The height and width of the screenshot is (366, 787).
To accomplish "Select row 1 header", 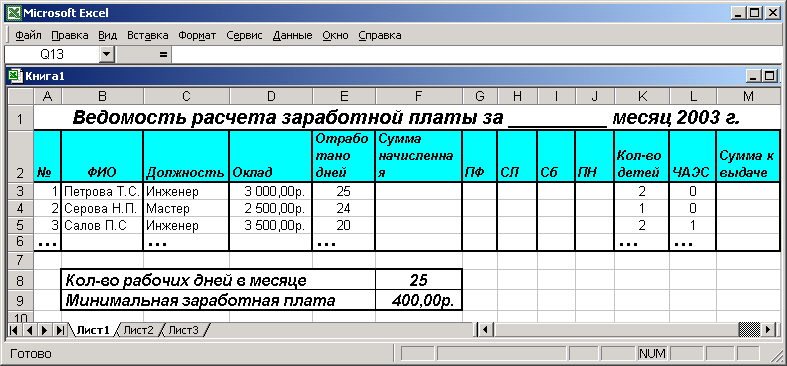I will [21, 118].
